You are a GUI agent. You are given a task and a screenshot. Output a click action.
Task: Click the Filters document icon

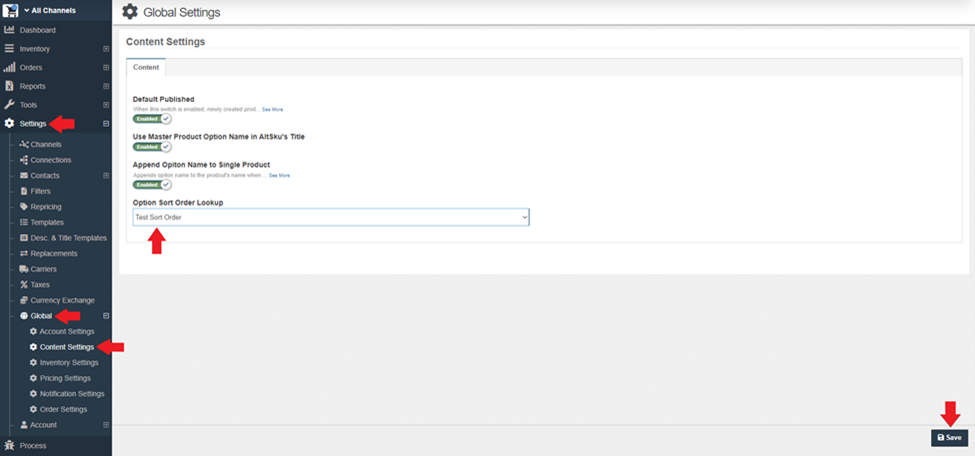[23, 191]
